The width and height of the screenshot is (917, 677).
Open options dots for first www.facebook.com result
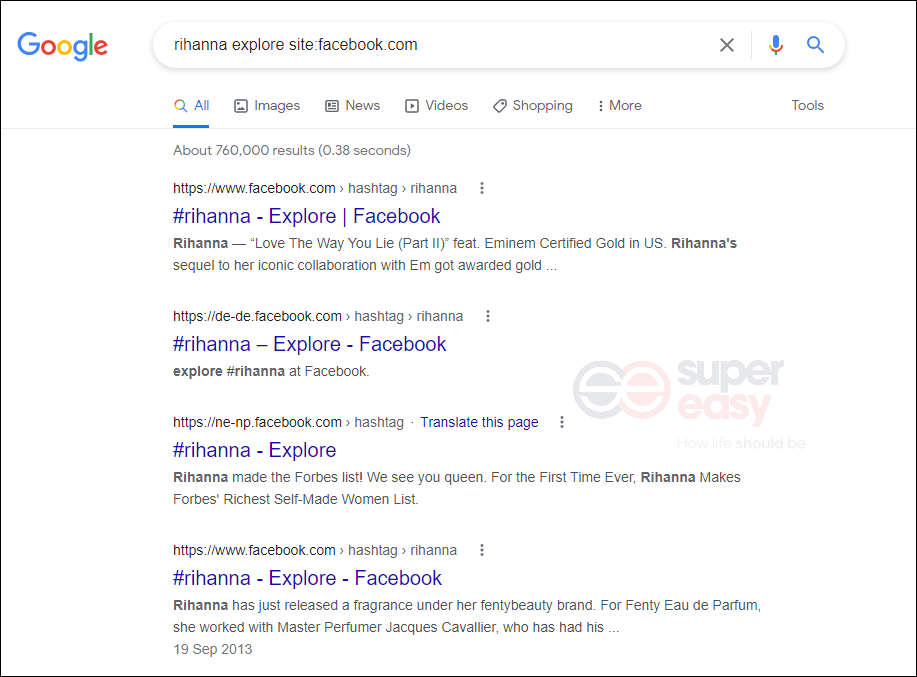click(x=482, y=188)
